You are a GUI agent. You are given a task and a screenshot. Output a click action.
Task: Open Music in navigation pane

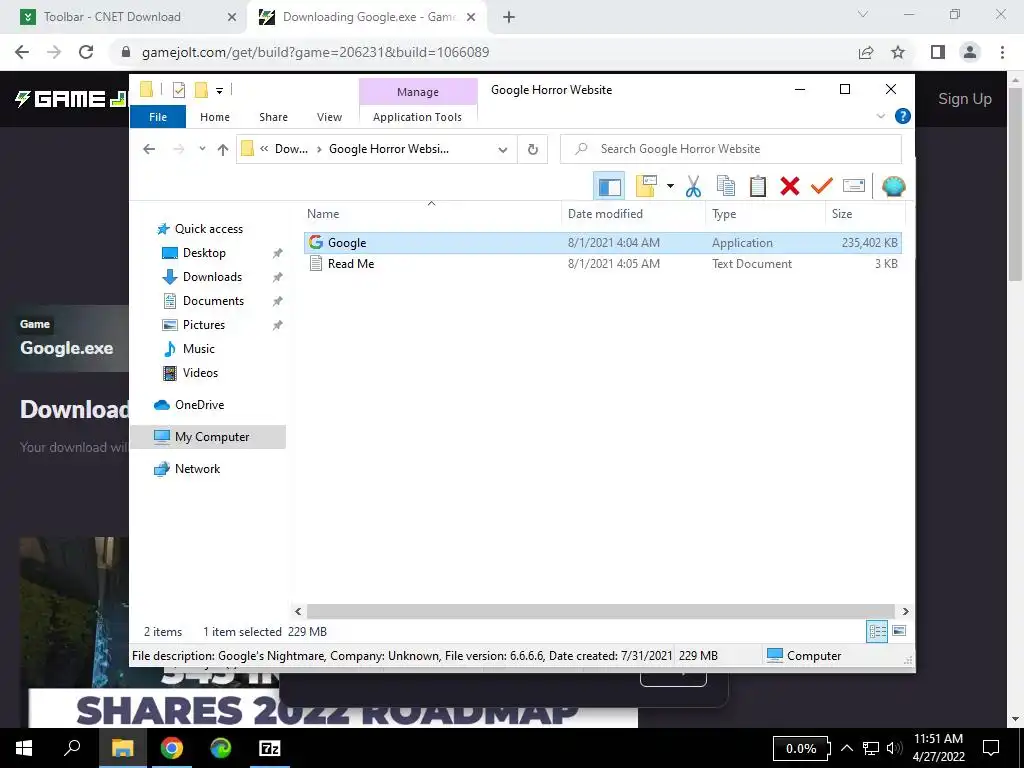pyautogui.click(x=199, y=349)
